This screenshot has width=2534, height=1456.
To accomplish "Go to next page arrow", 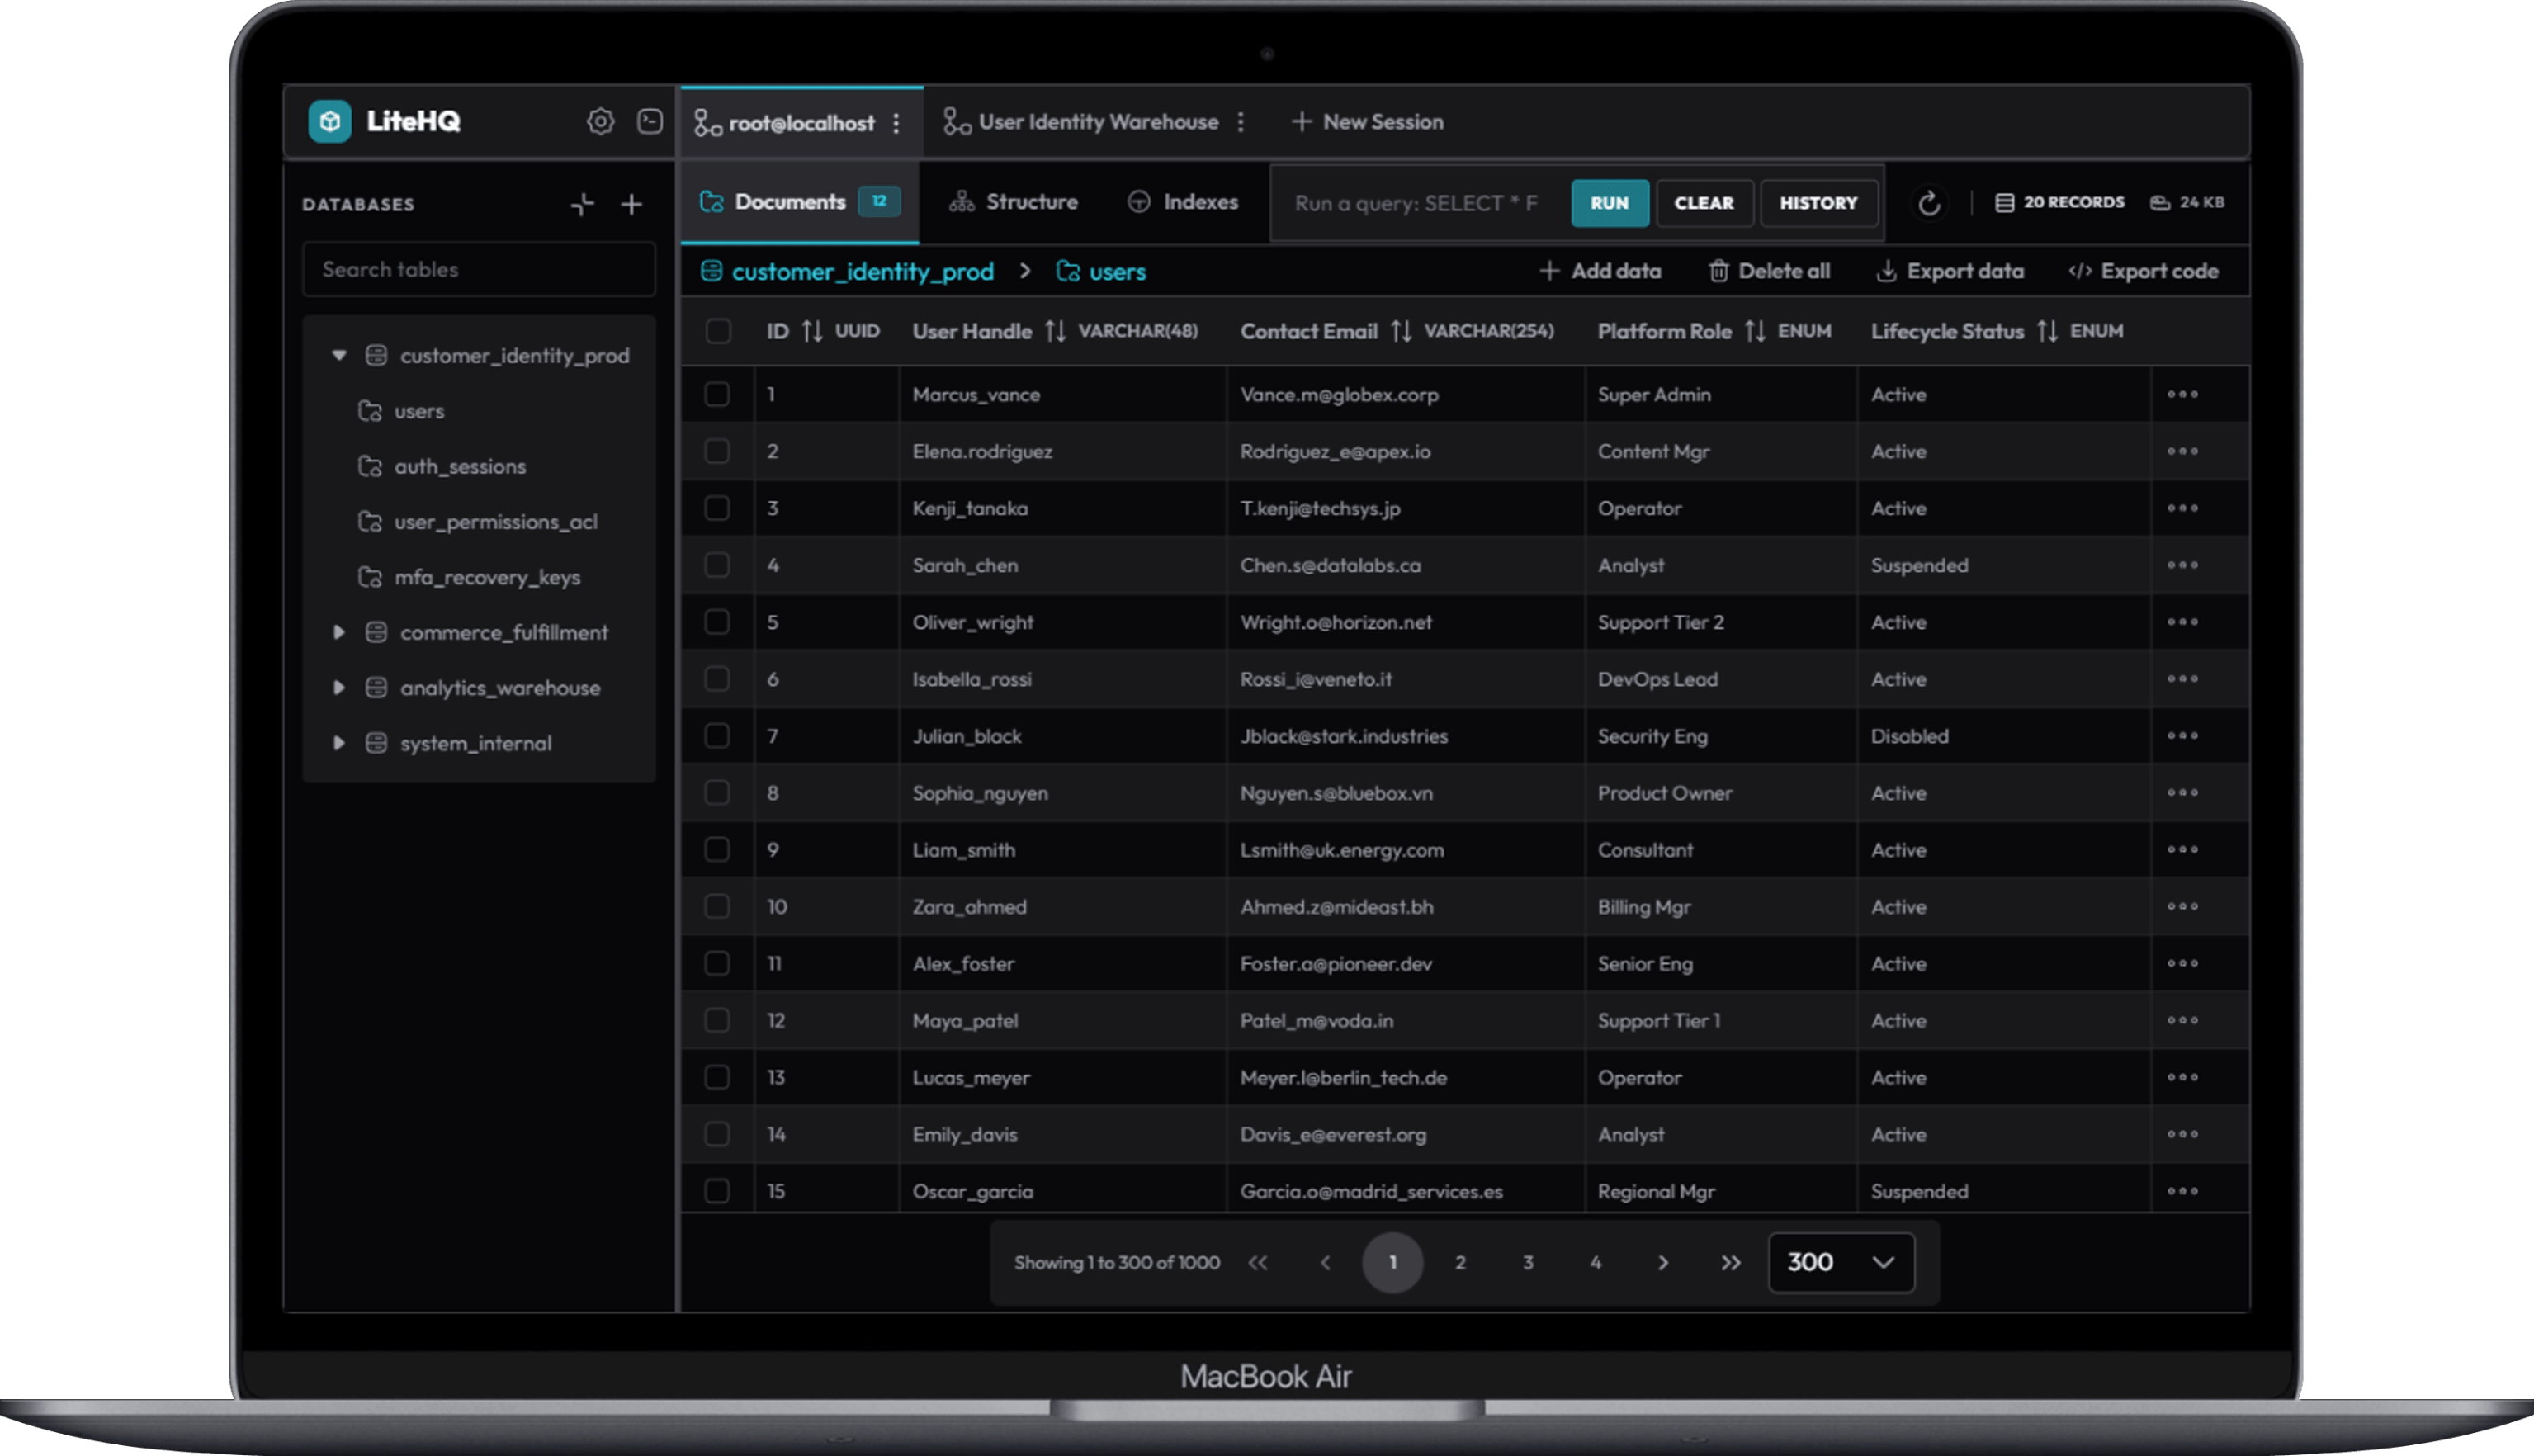I will click(x=1663, y=1262).
